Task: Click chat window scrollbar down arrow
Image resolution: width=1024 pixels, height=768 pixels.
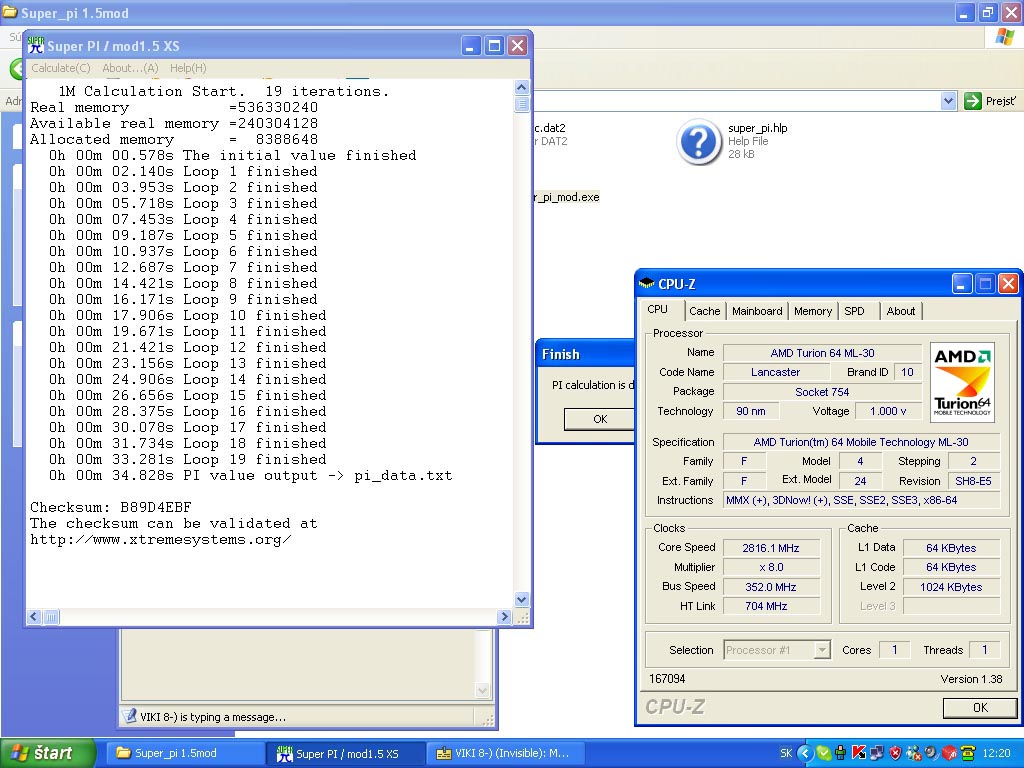Action: [x=482, y=690]
